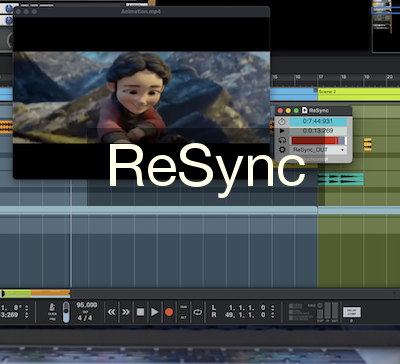Screen dimensions: 400x364
Task: Select the orange clip at the left sequencer edge
Action: point(6,127)
